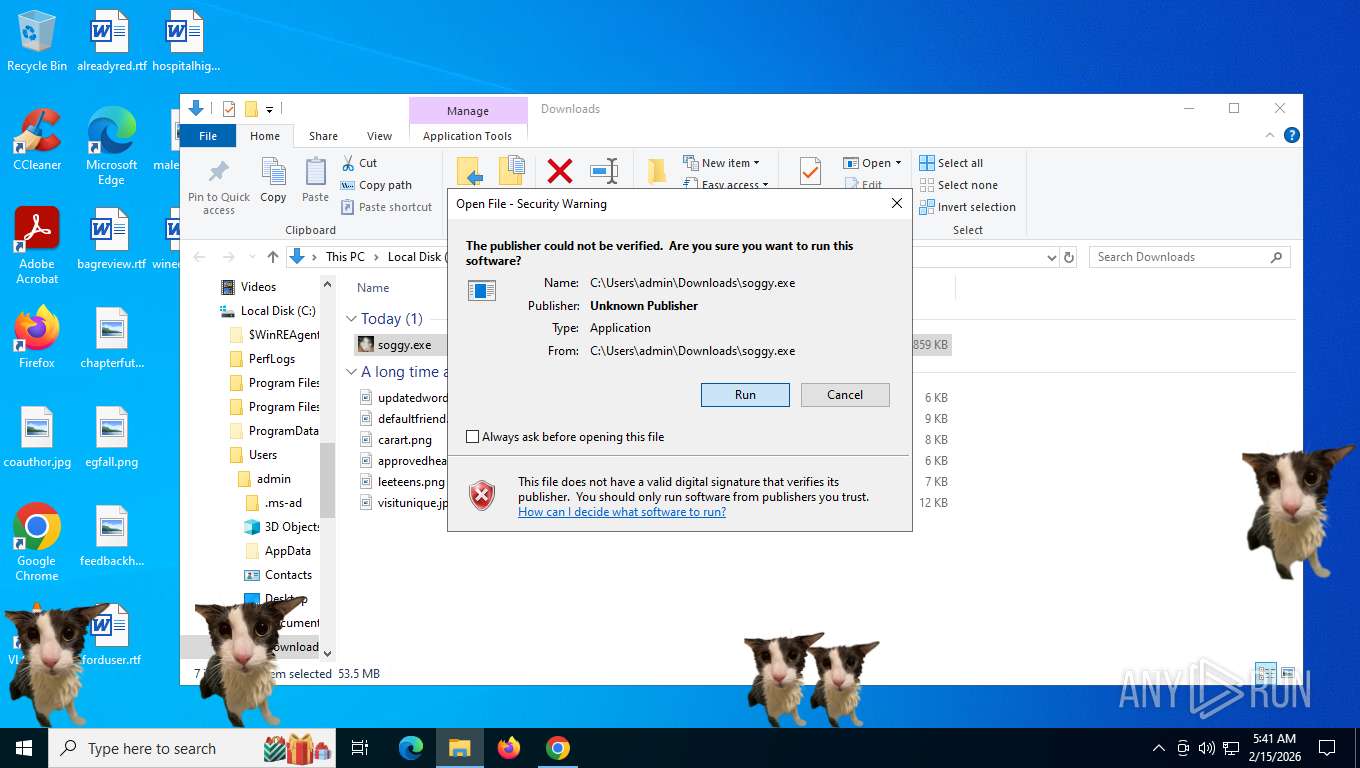Screen dimensions: 1360x768
Task: Collapse the 'A long time ago' group
Action: pos(351,372)
